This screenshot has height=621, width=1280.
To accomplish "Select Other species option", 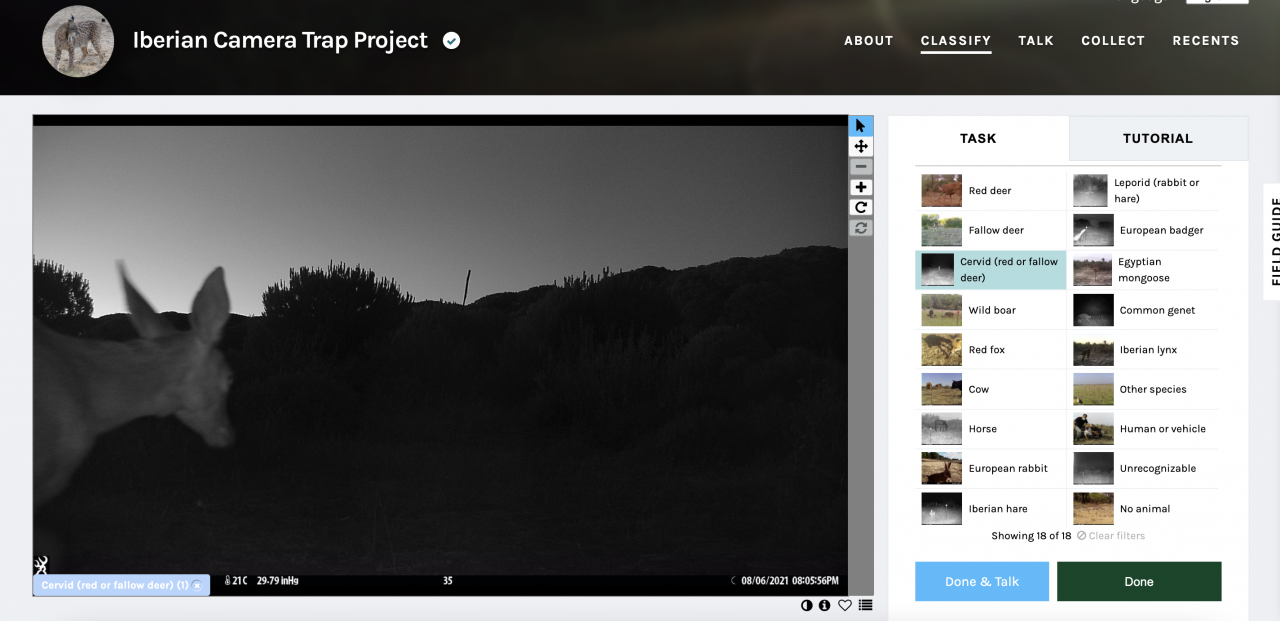I will (x=1145, y=389).
